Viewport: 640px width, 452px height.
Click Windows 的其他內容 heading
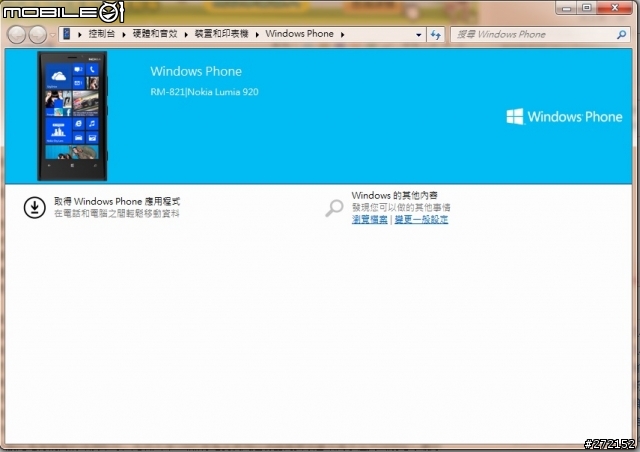click(x=394, y=196)
